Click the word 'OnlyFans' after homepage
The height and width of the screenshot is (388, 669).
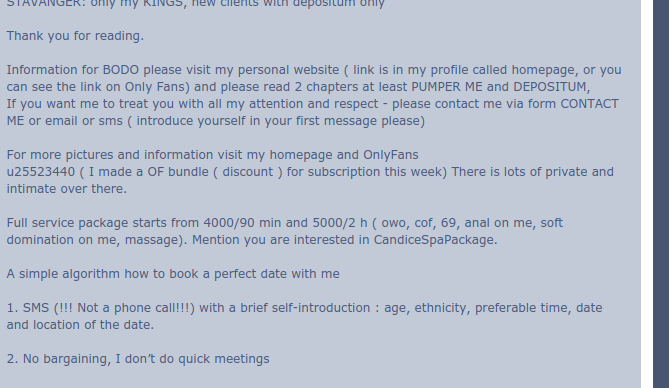pos(390,155)
